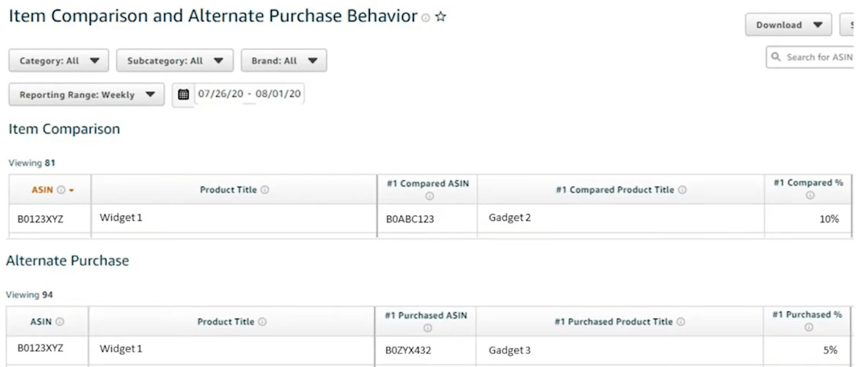Mark report as favorite with star icon
The width and height of the screenshot is (864, 367).
coord(440,17)
